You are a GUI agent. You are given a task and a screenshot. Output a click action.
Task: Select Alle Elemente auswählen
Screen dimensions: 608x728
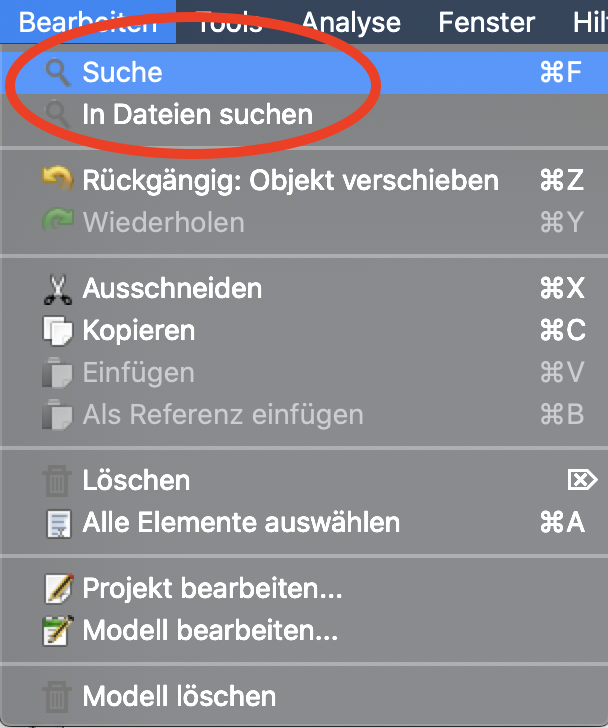tap(304, 522)
